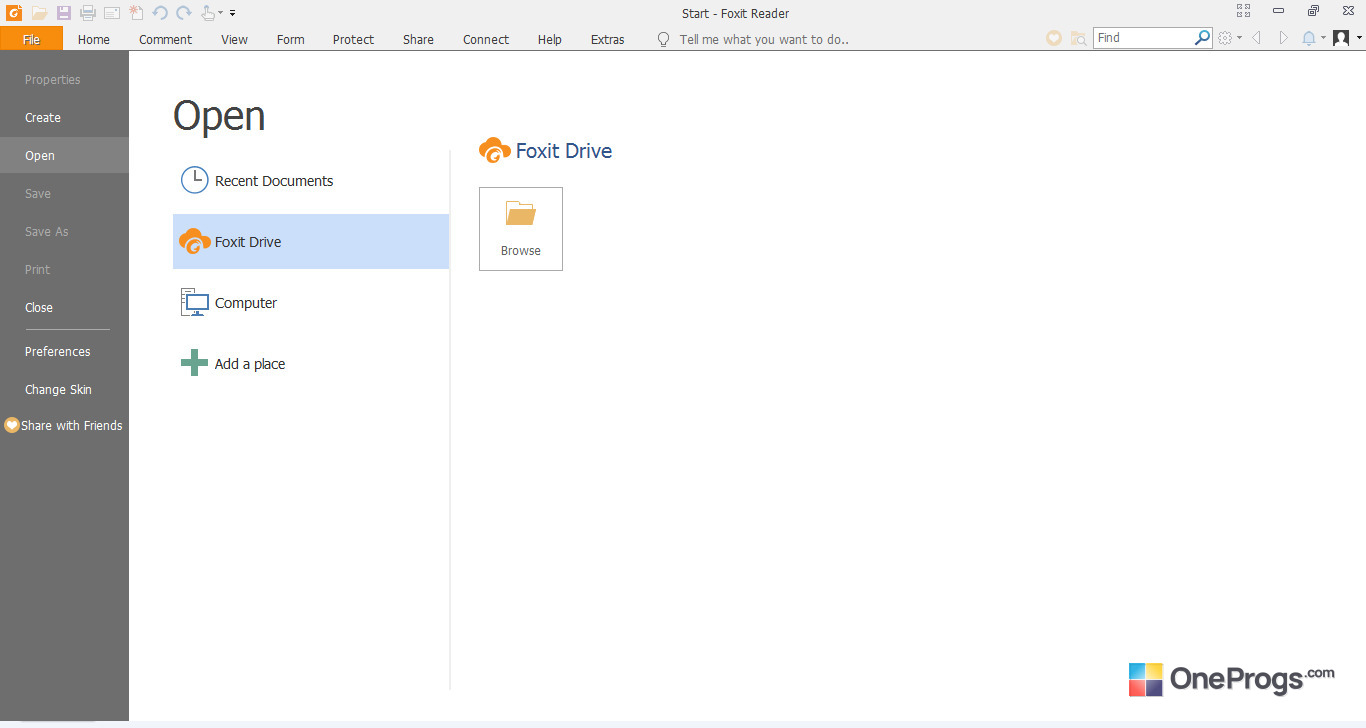This screenshot has width=1366, height=728.
Task: Switch to the View ribbon tab
Action: coord(235,39)
